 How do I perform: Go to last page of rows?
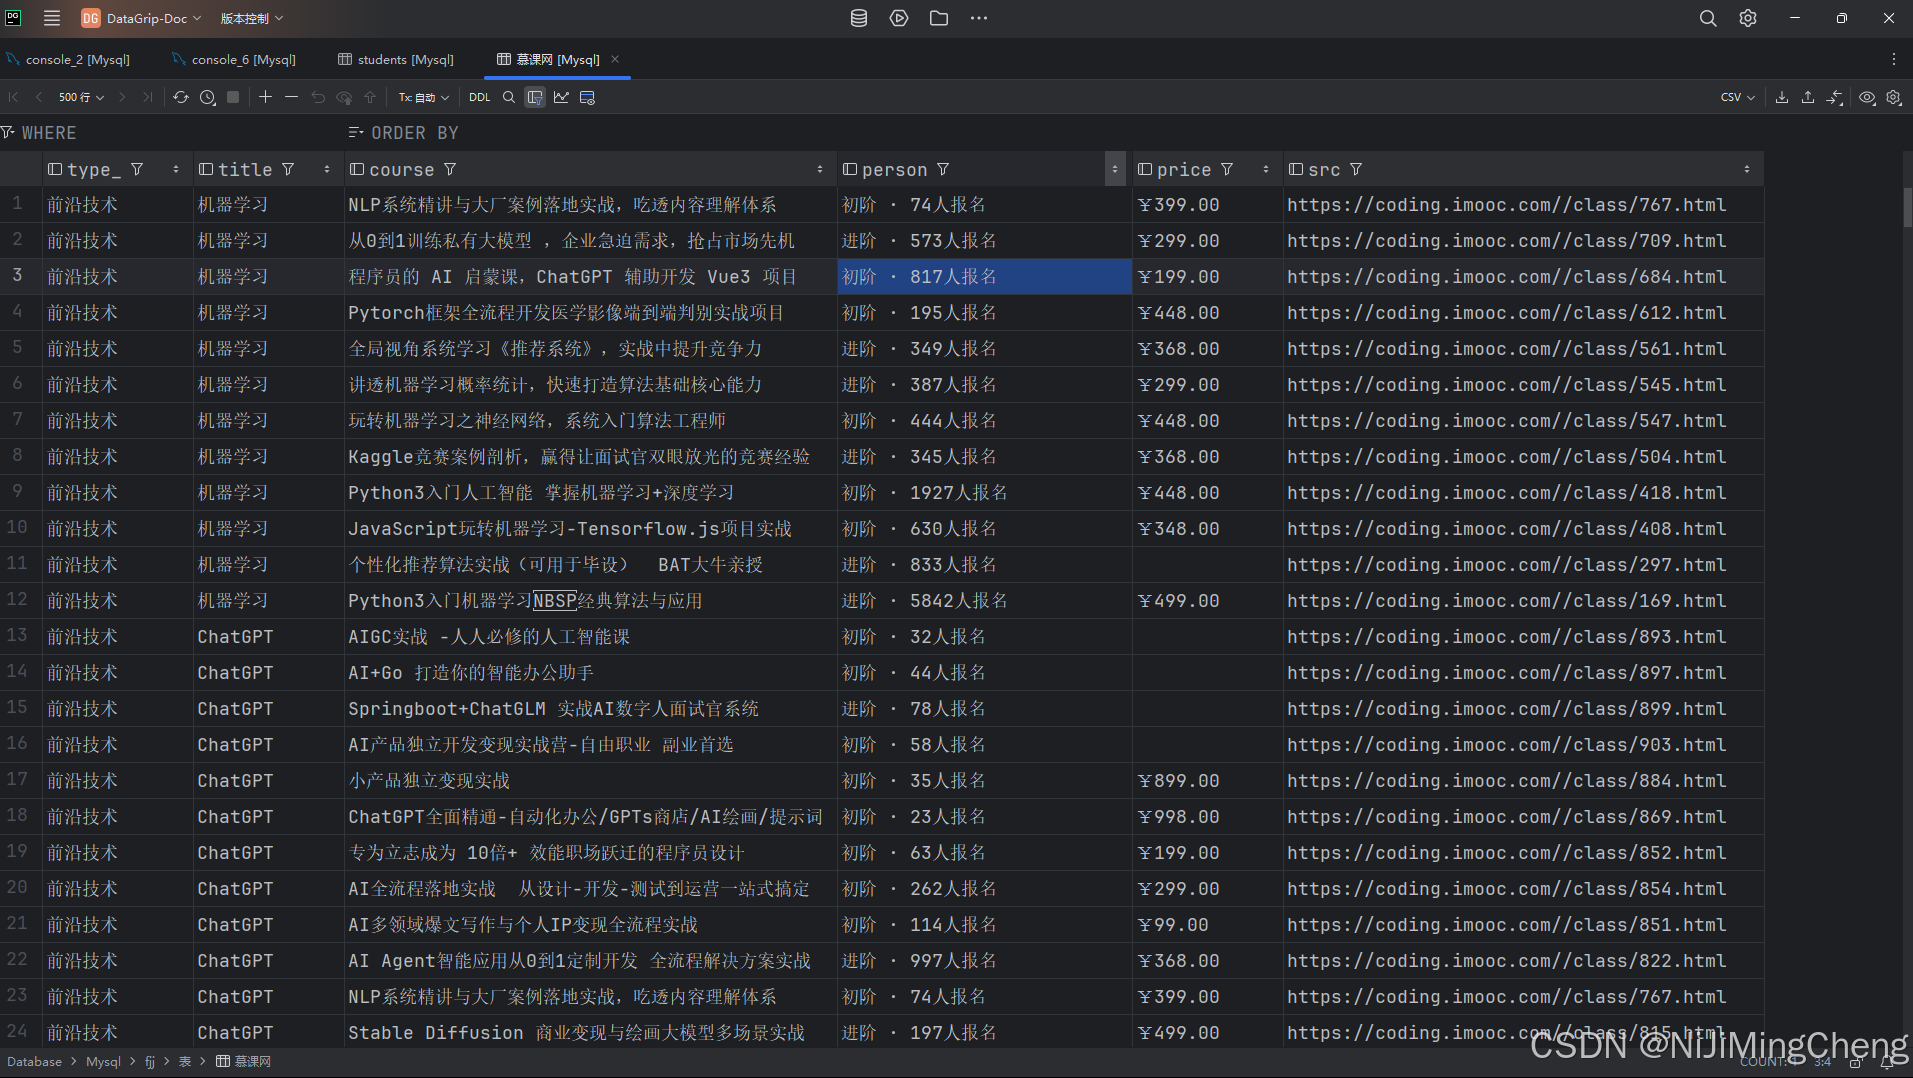coord(148,97)
